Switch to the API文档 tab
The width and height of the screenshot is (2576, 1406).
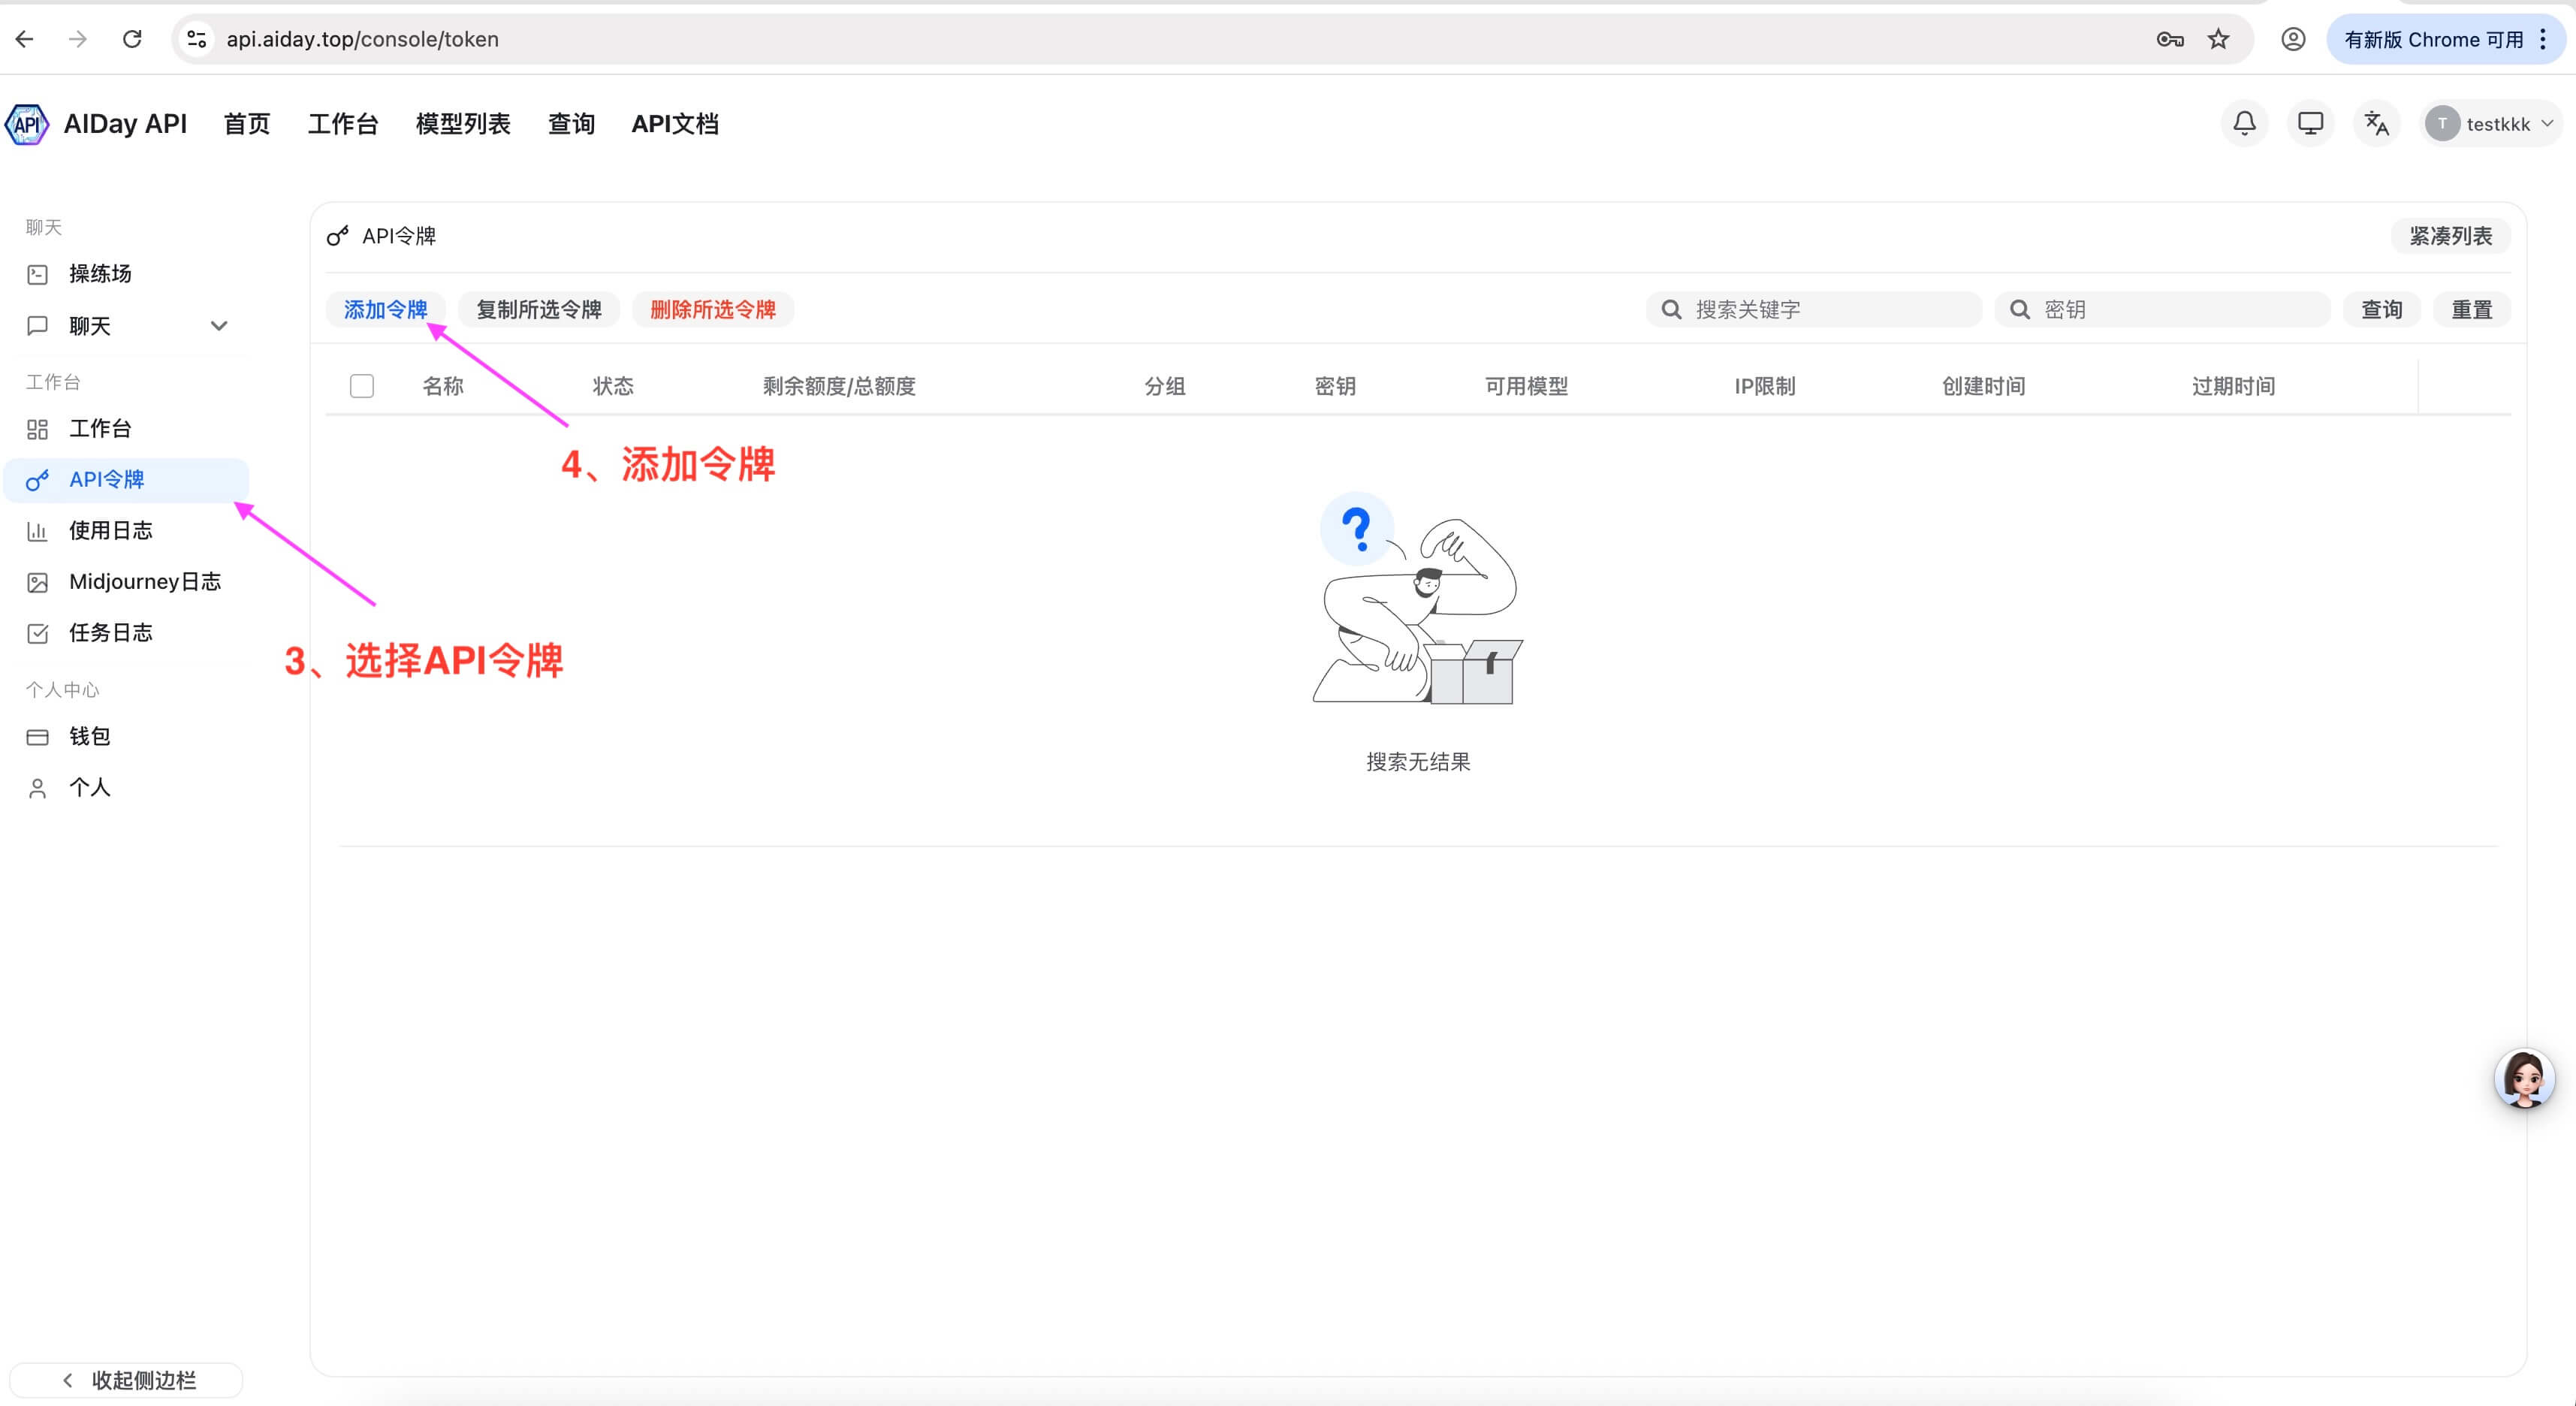pos(674,123)
